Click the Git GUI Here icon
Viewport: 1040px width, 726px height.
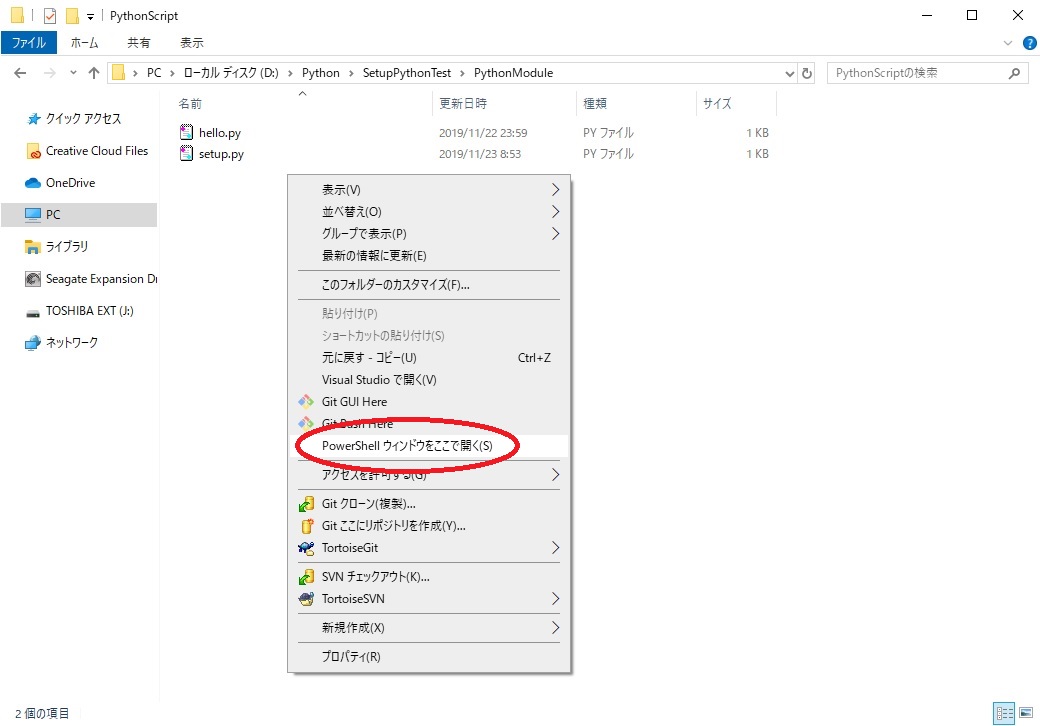click(x=306, y=401)
